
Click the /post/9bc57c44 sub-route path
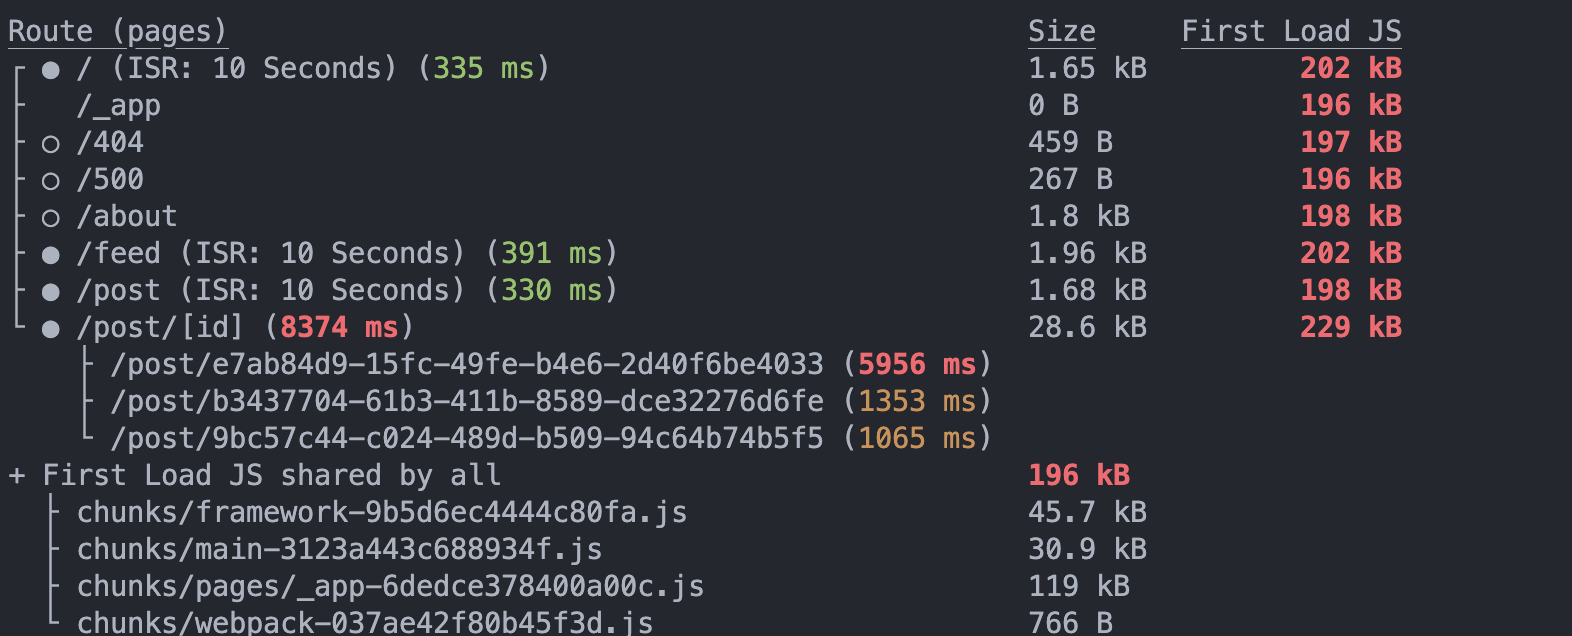tap(467, 438)
